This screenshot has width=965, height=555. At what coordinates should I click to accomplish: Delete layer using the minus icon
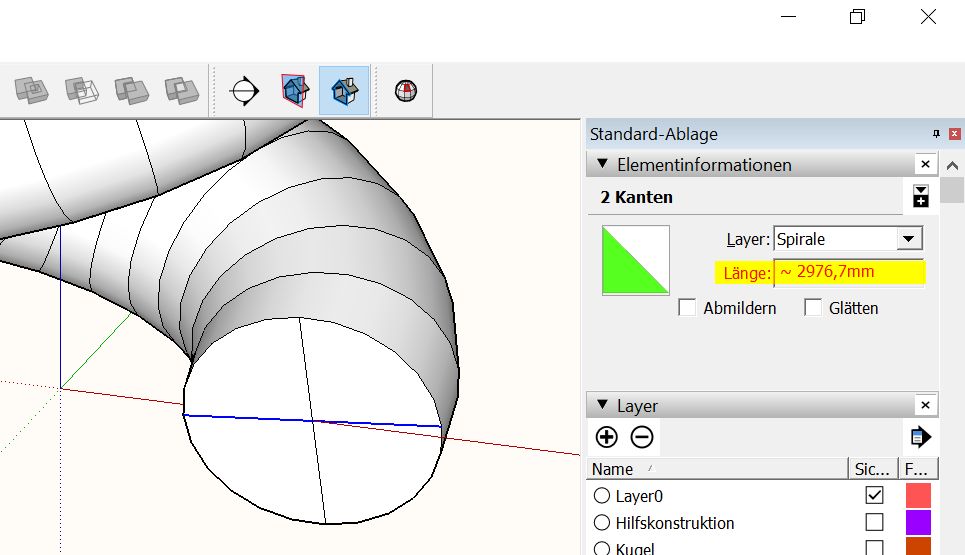642,437
